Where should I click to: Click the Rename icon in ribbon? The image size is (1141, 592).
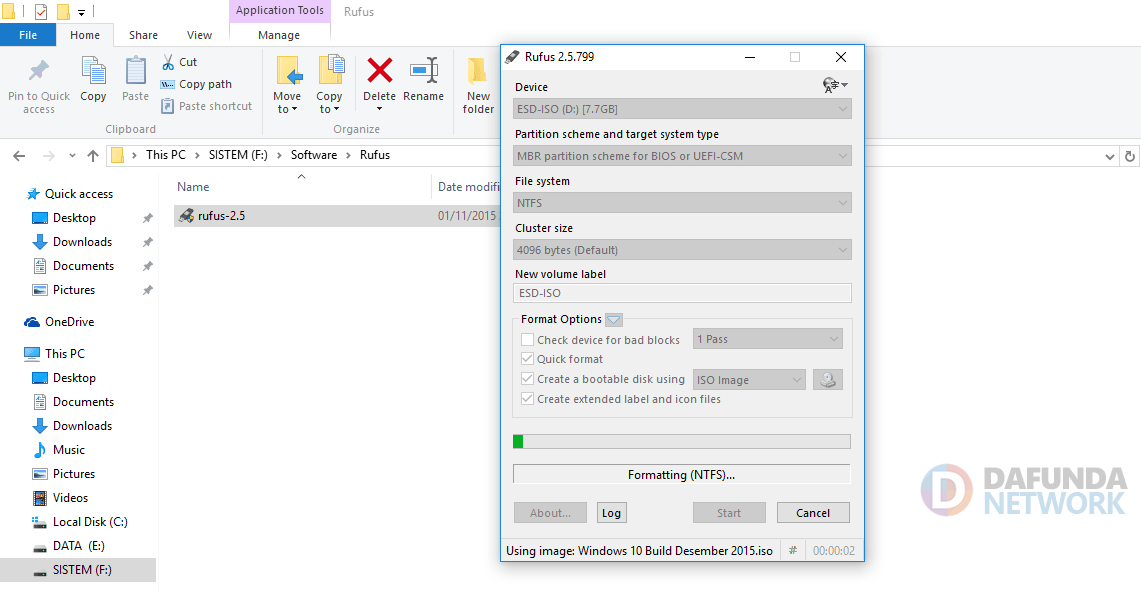[424, 72]
